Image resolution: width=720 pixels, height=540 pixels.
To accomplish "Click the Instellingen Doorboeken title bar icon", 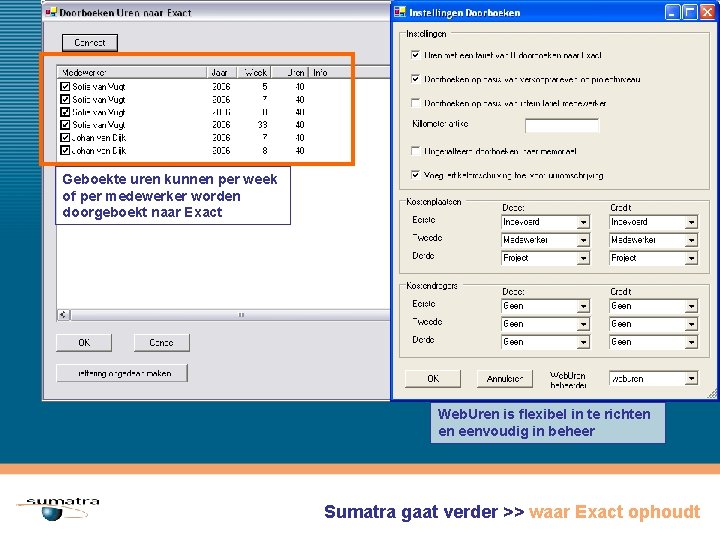I will pos(400,12).
